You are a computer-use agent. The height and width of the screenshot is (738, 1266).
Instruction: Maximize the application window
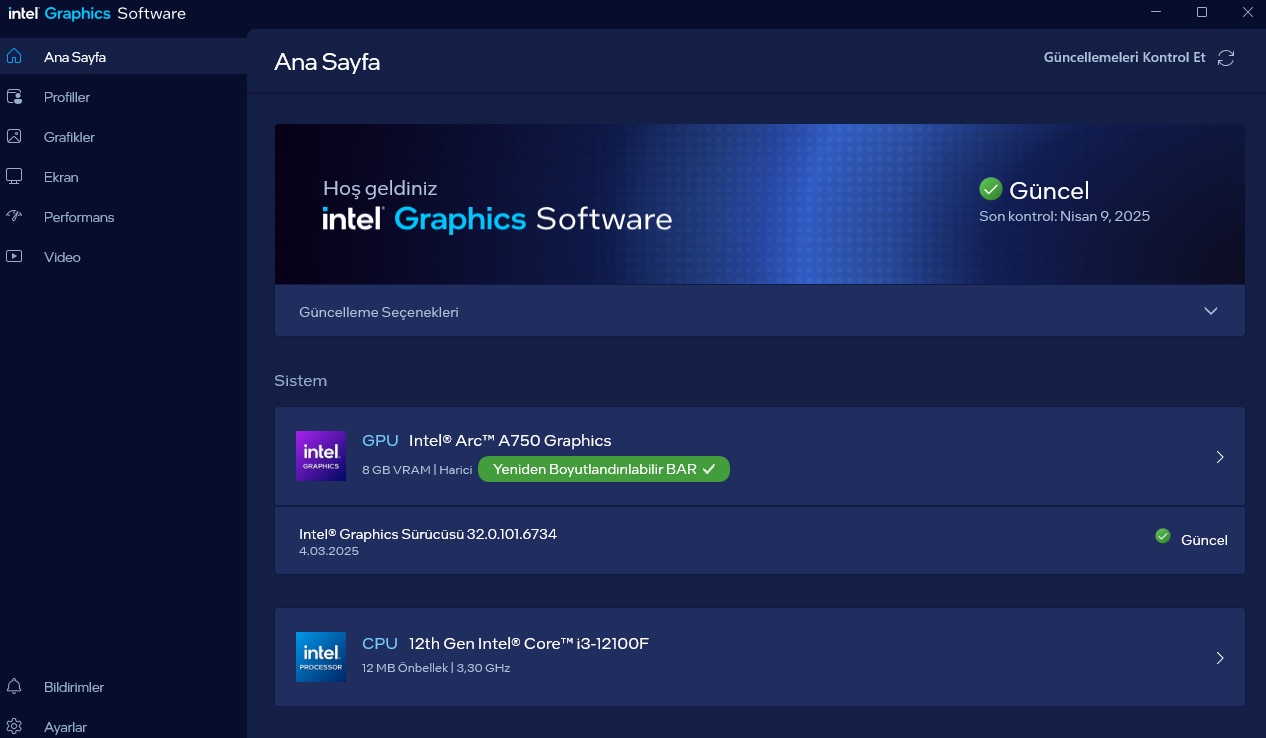point(1202,12)
